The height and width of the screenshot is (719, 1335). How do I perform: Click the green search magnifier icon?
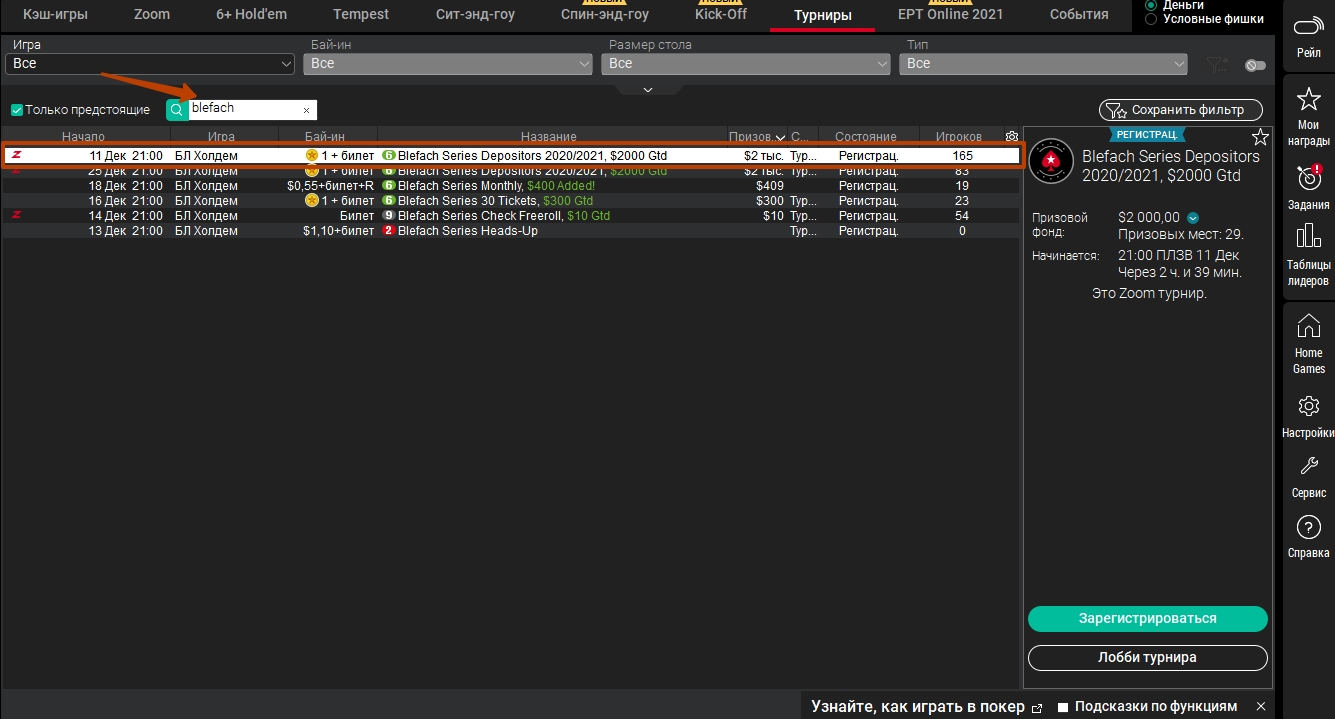176,109
